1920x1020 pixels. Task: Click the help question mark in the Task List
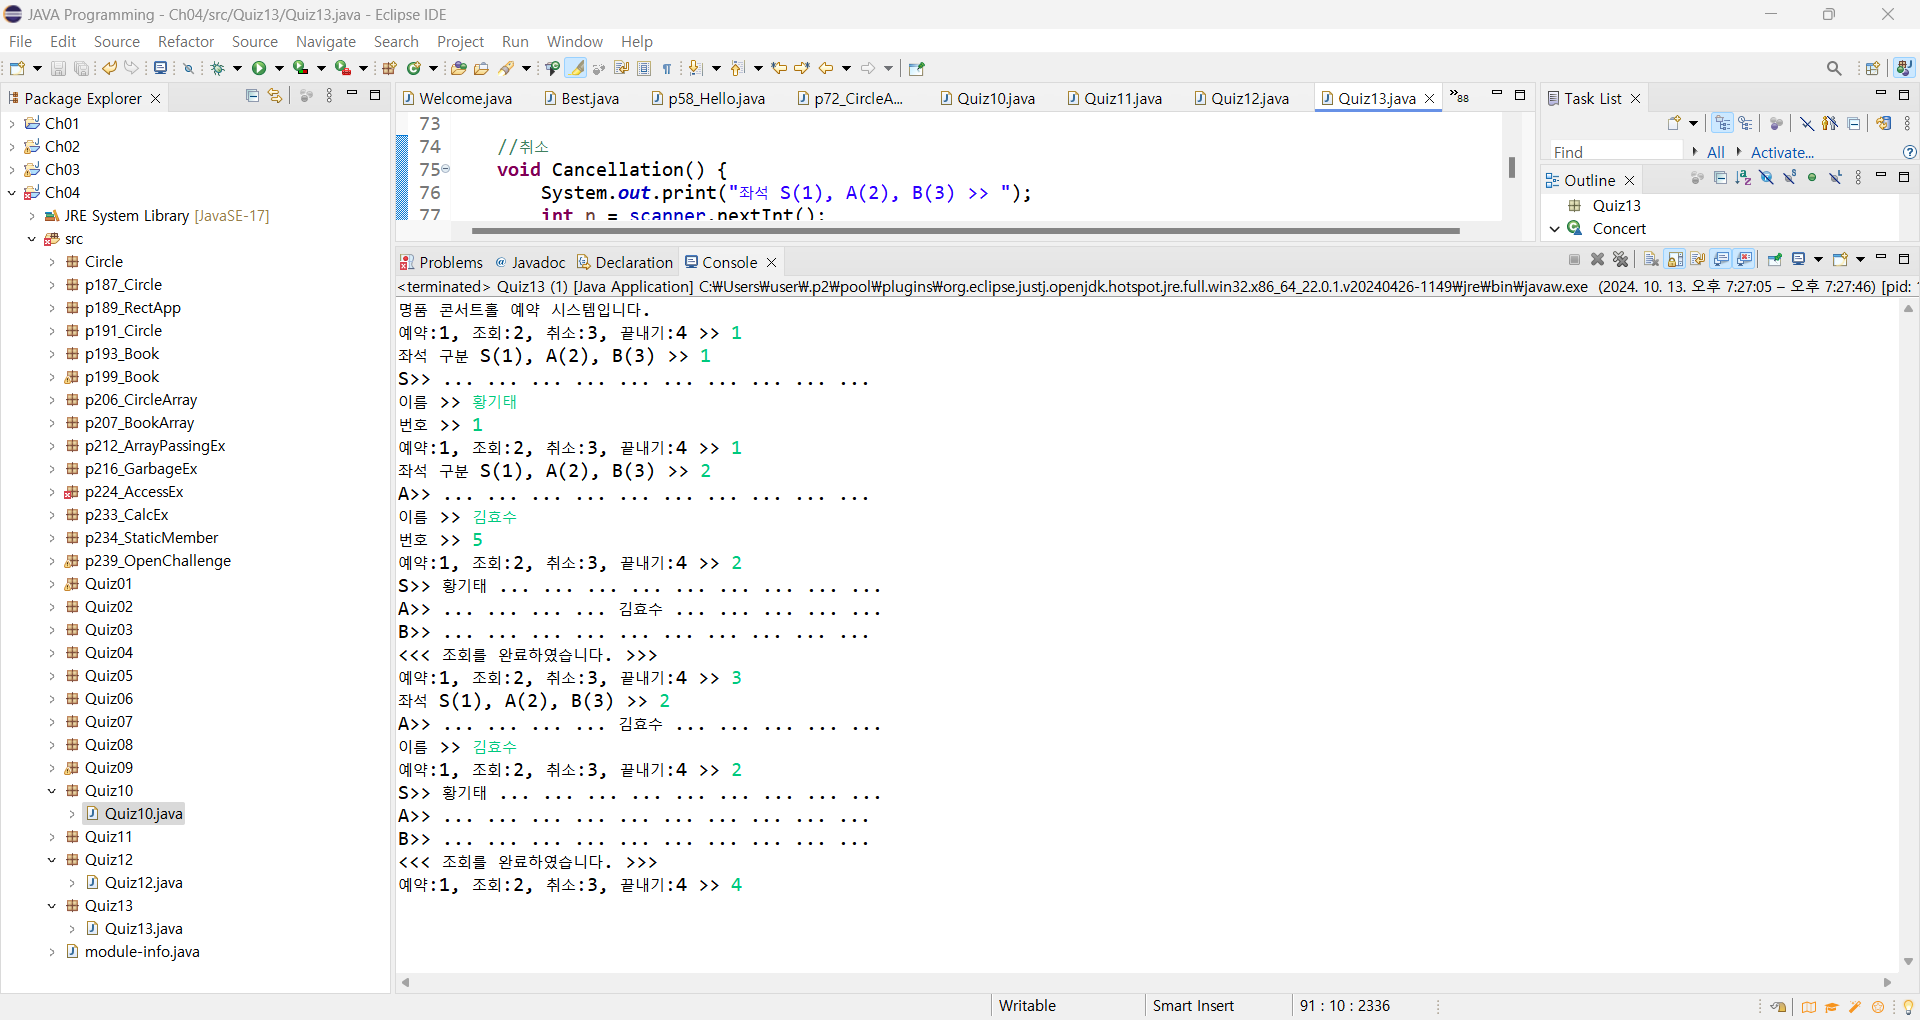[x=1909, y=152]
